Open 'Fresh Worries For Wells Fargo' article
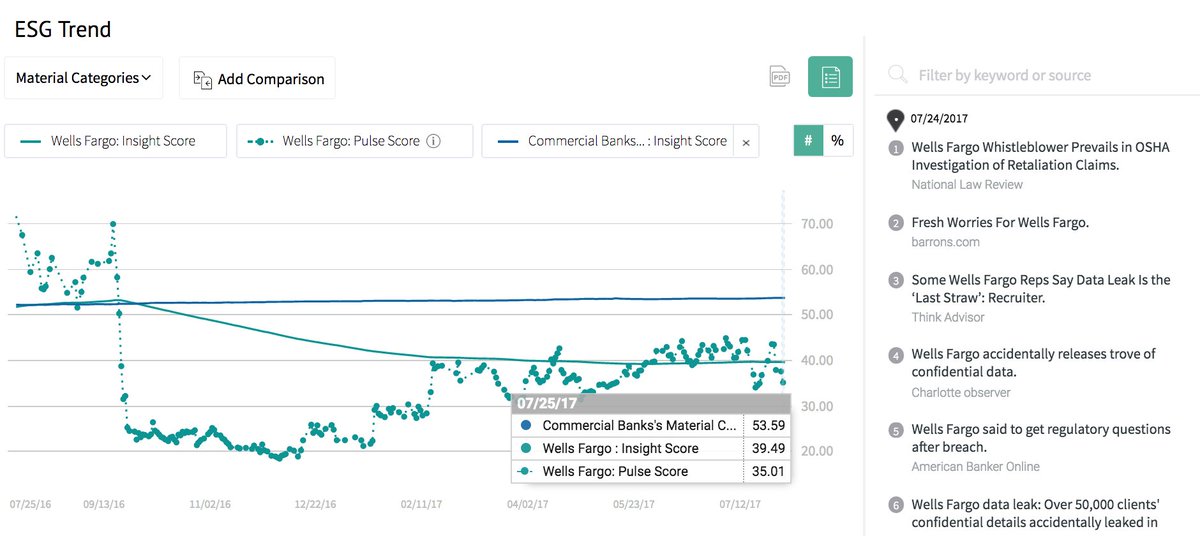This screenshot has height=536, width=1200. (1000, 222)
